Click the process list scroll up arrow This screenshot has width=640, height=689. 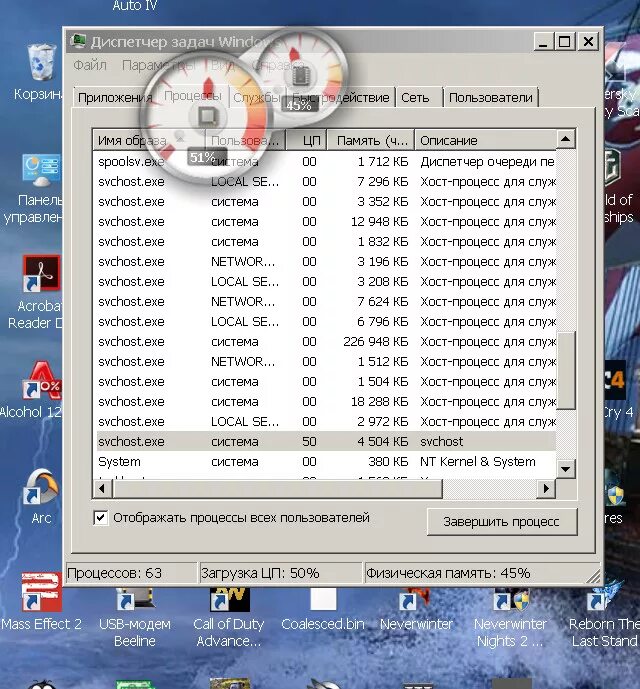(566, 140)
